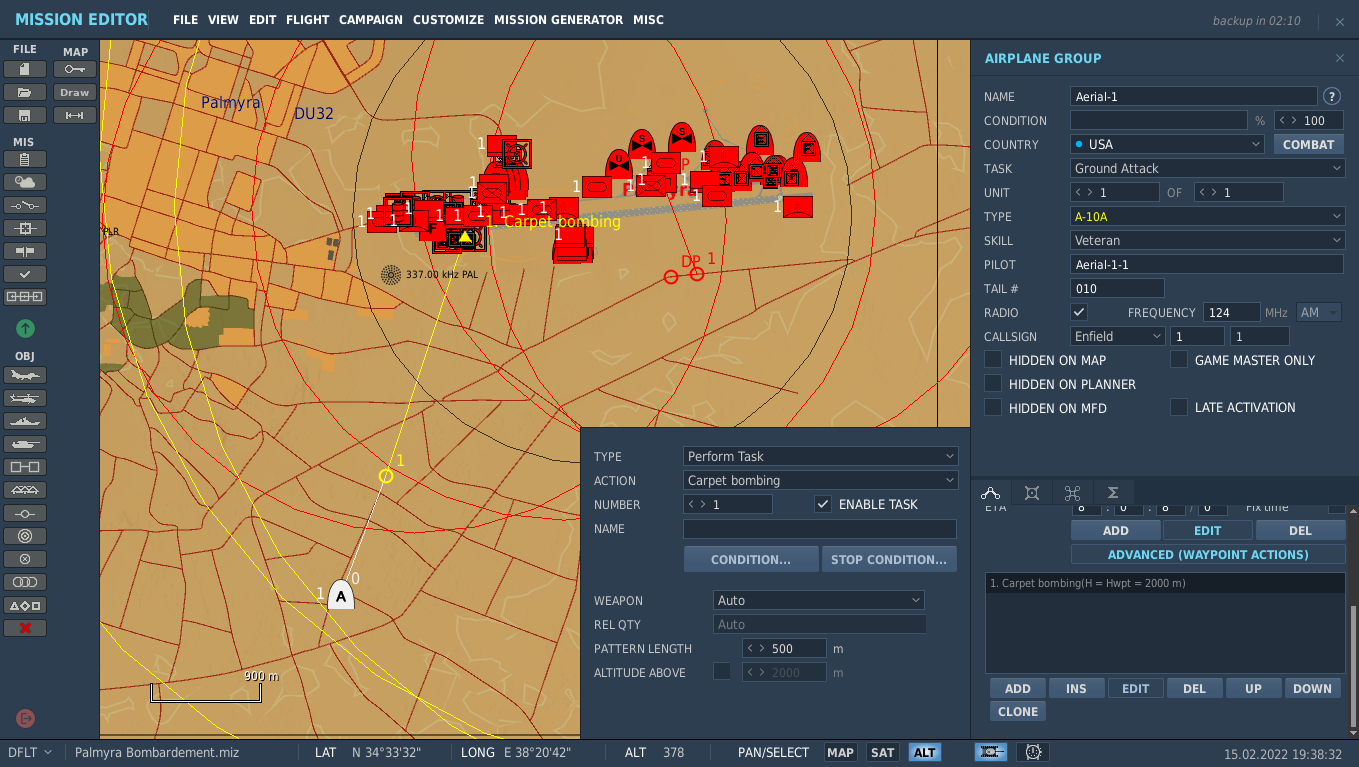
Task: Select the circled-X object tool
Action: tap(25, 559)
